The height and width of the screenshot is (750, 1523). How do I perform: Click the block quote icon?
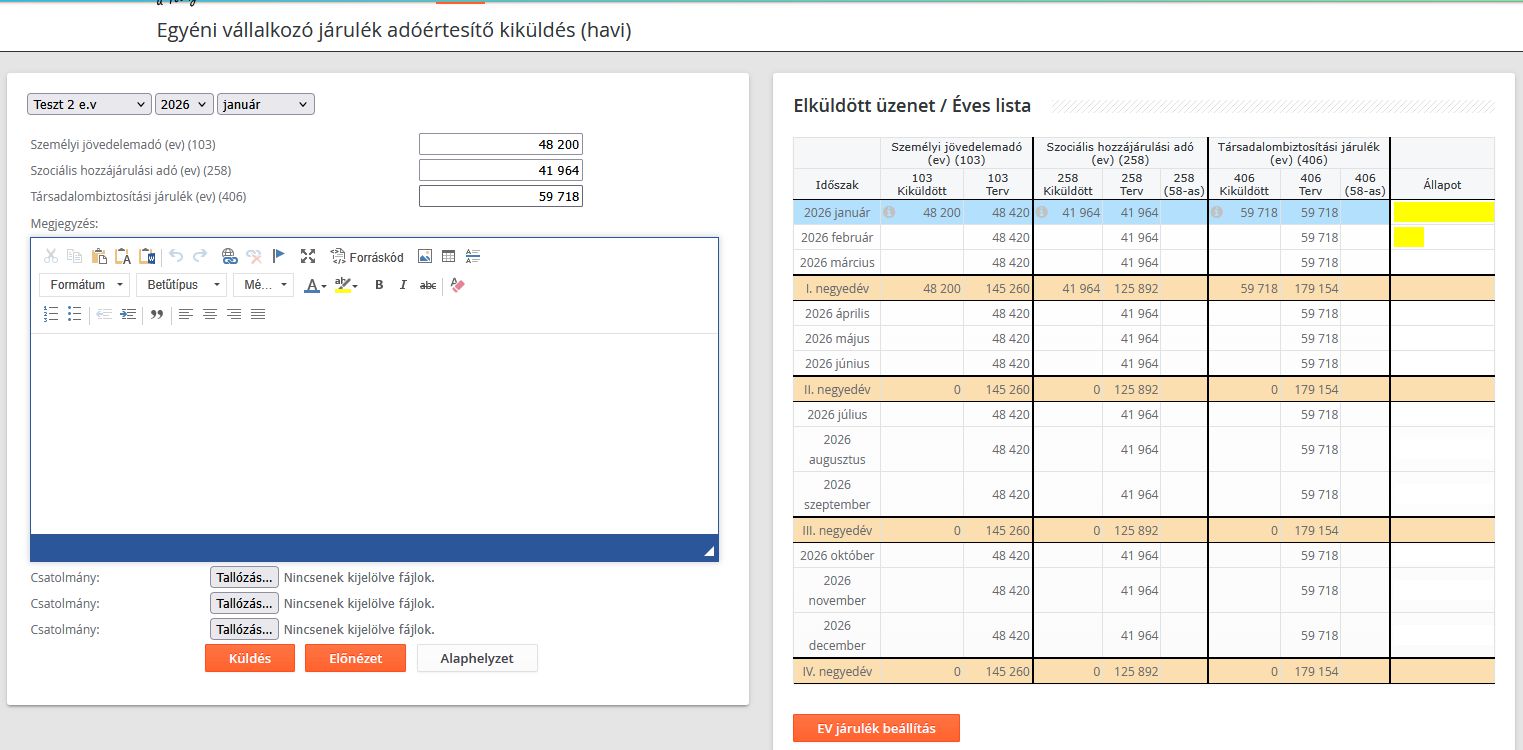tap(156, 314)
